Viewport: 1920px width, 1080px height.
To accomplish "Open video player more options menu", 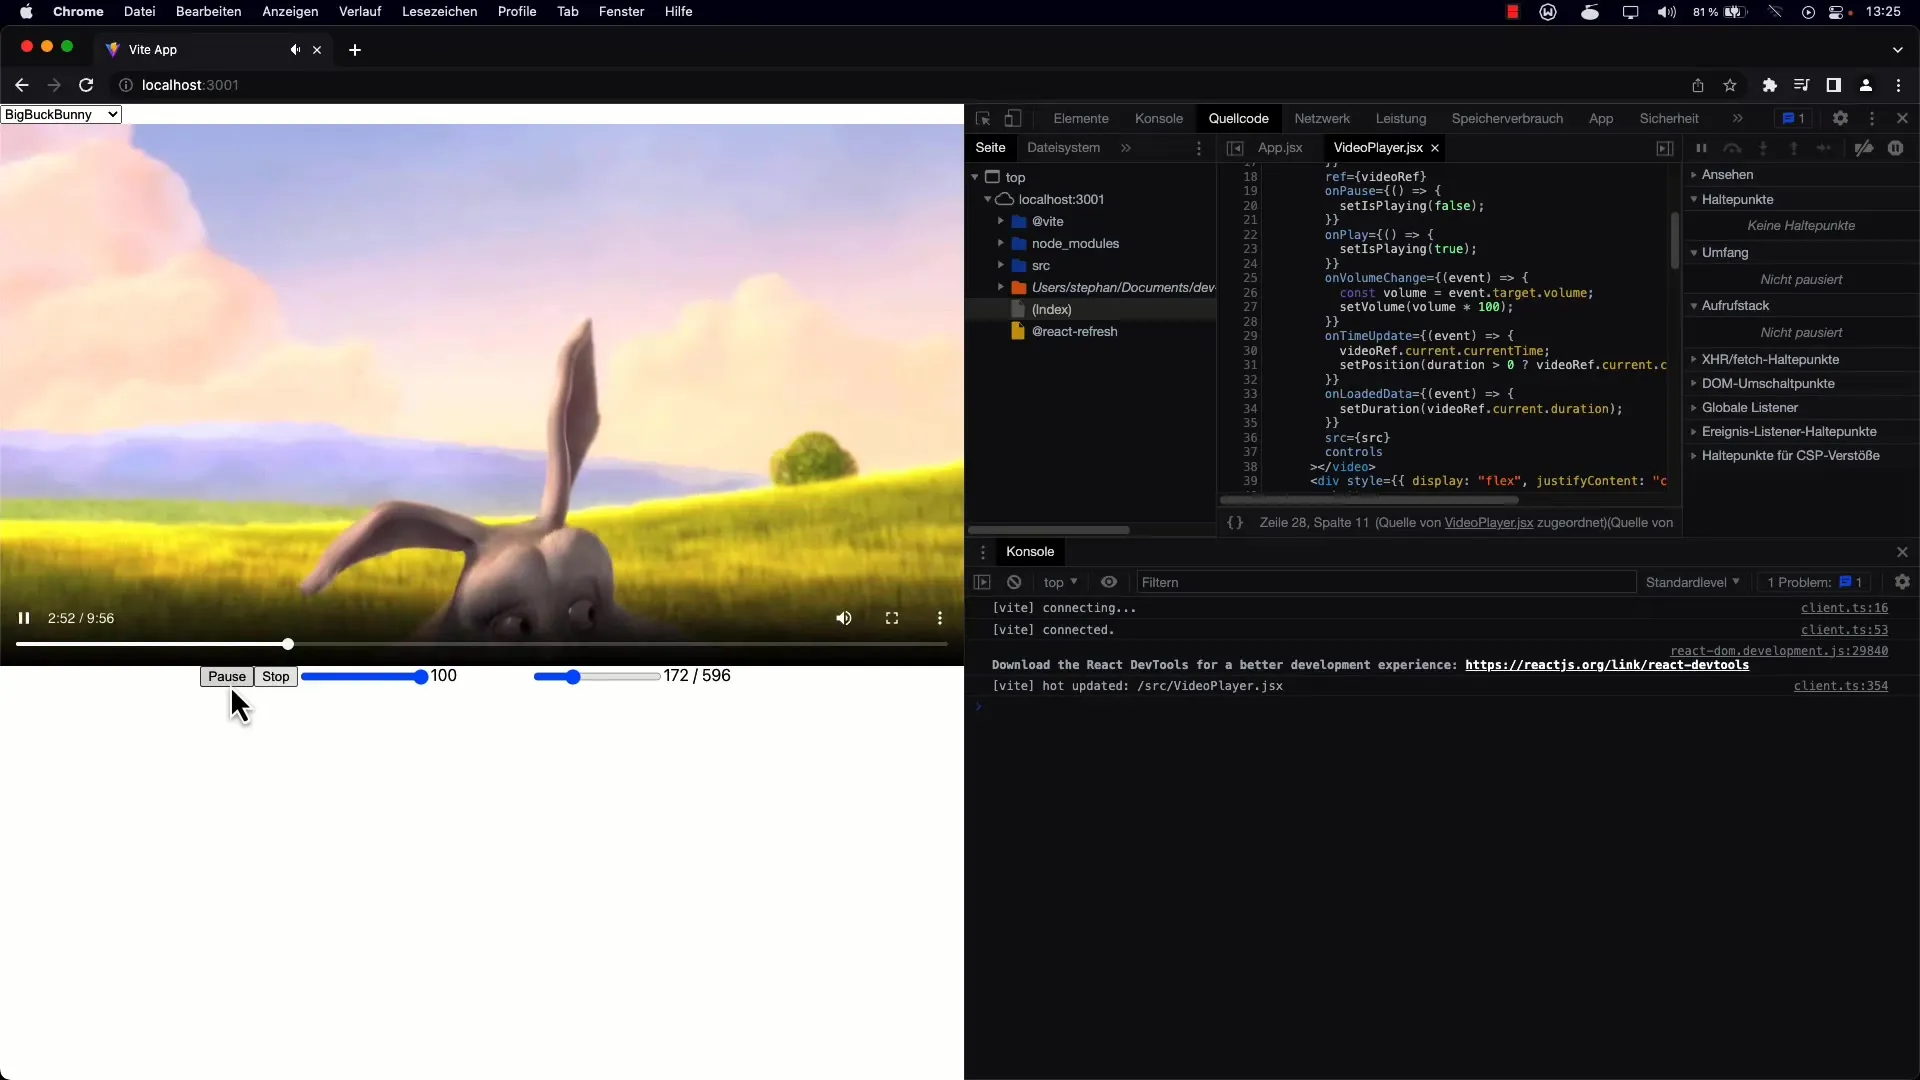I will pos(940,618).
